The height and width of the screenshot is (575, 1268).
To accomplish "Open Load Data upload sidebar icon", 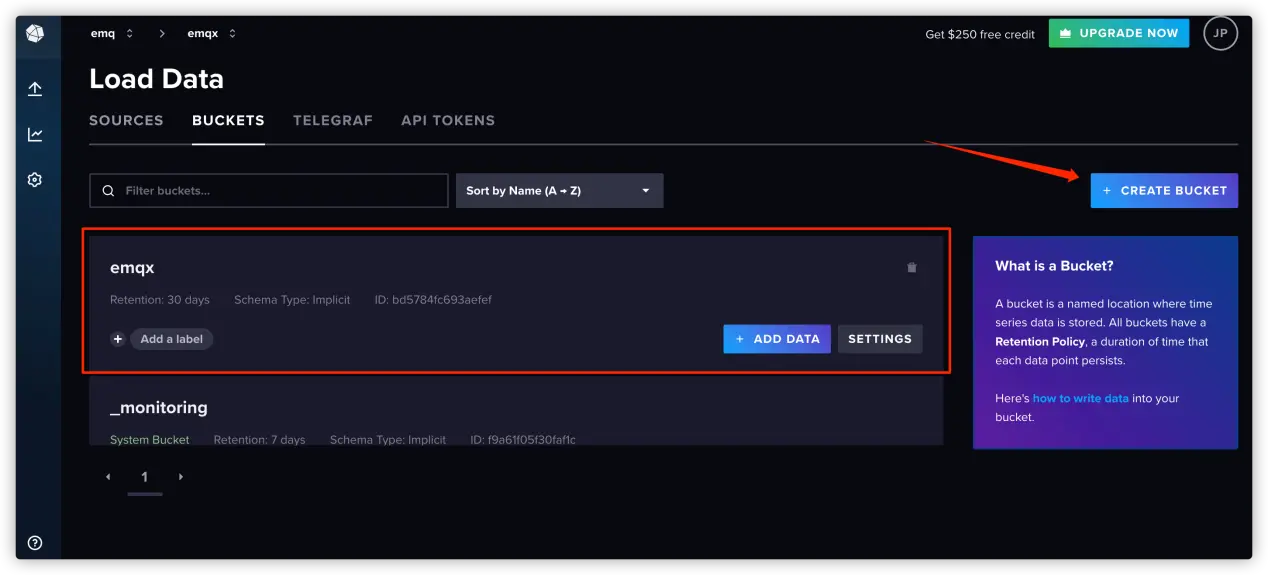I will [35, 89].
